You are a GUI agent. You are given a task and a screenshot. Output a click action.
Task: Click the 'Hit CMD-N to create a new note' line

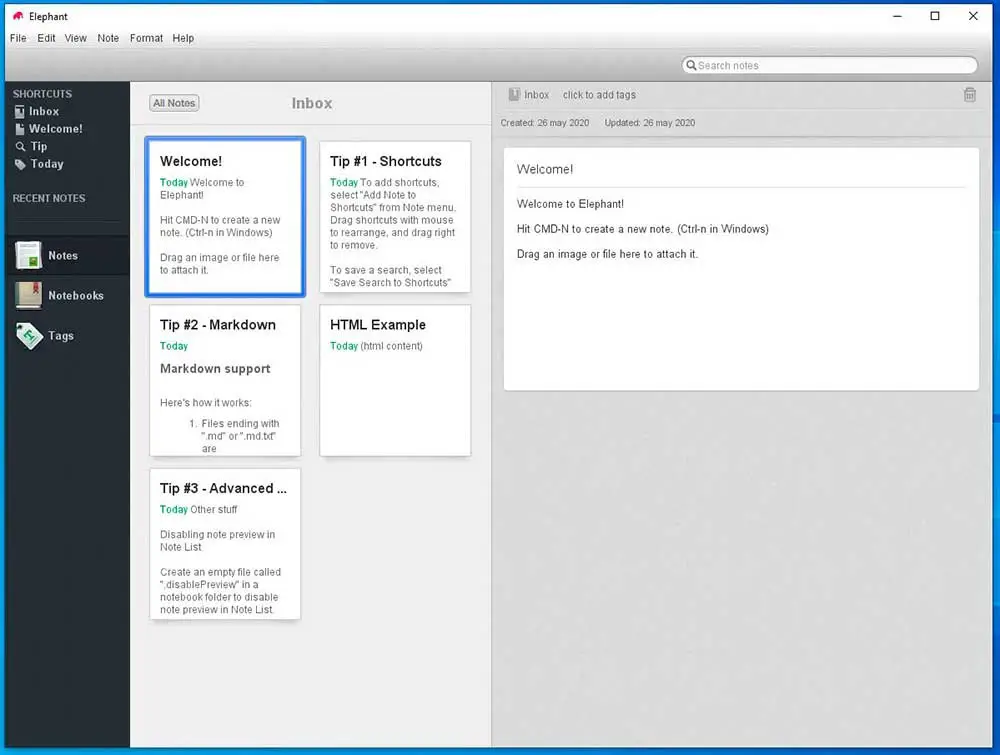point(642,229)
